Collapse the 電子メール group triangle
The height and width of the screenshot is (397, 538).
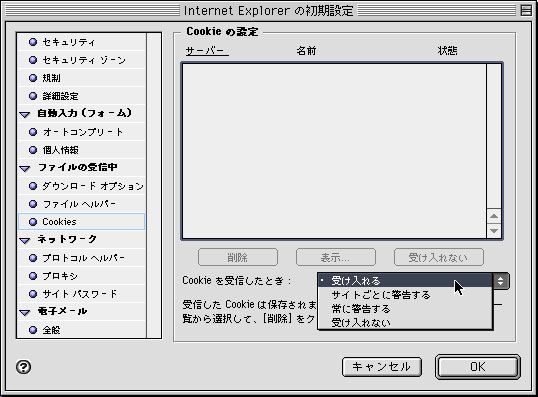click(25, 312)
